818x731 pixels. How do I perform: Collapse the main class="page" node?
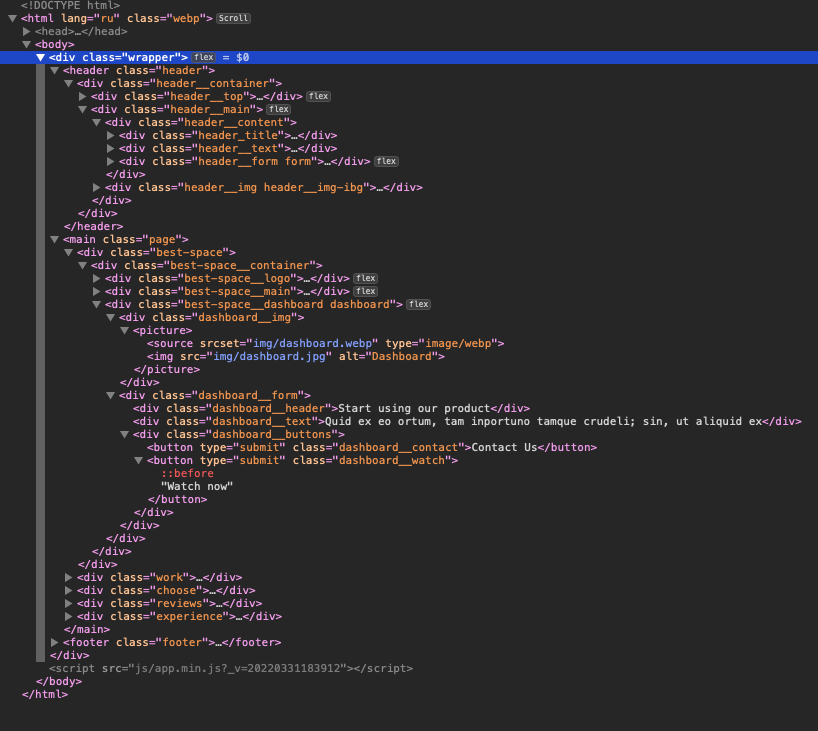pyautogui.click(x=54, y=239)
